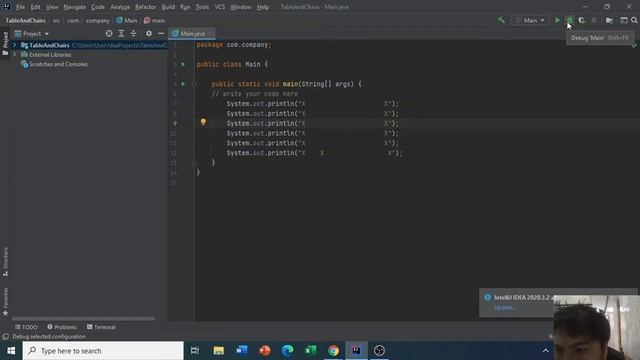The image size is (640, 360).
Task: Open Run Anything window icon in toolbar
Action: click(624, 20)
